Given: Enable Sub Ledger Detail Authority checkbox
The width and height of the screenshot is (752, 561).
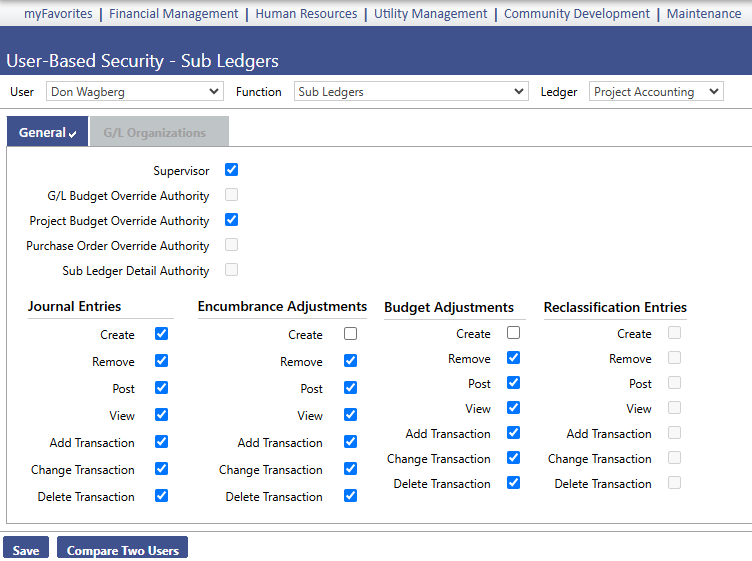Looking at the screenshot, I should [231, 269].
